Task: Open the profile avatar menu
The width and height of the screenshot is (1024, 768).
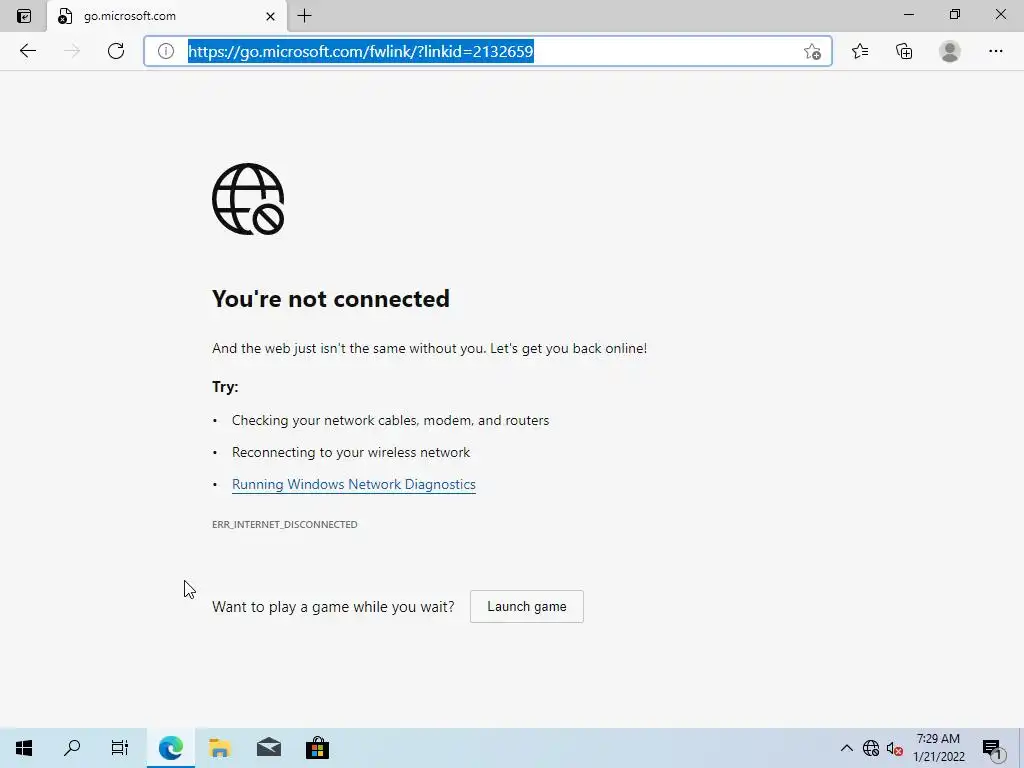Action: point(950,51)
